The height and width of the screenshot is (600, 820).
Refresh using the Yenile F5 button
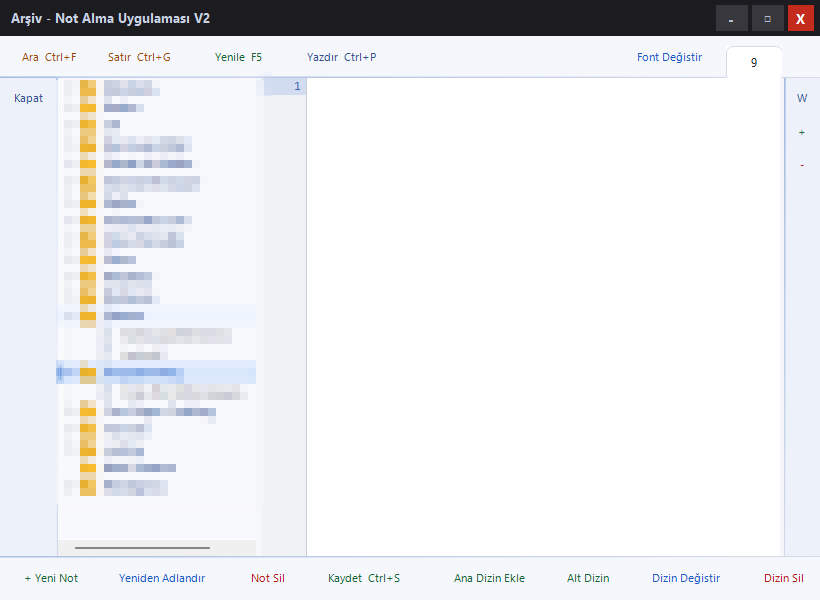point(238,57)
